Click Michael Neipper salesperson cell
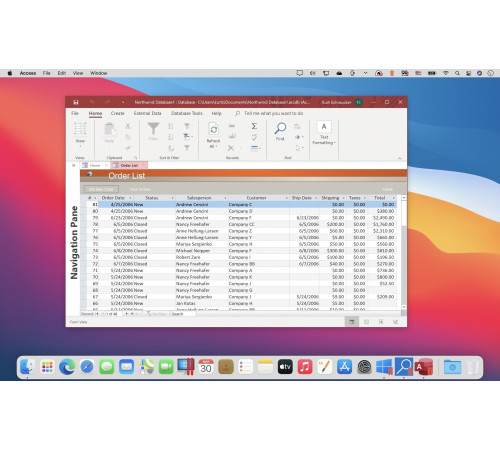Image resolution: width=500 pixels, height=450 pixels. (201, 251)
